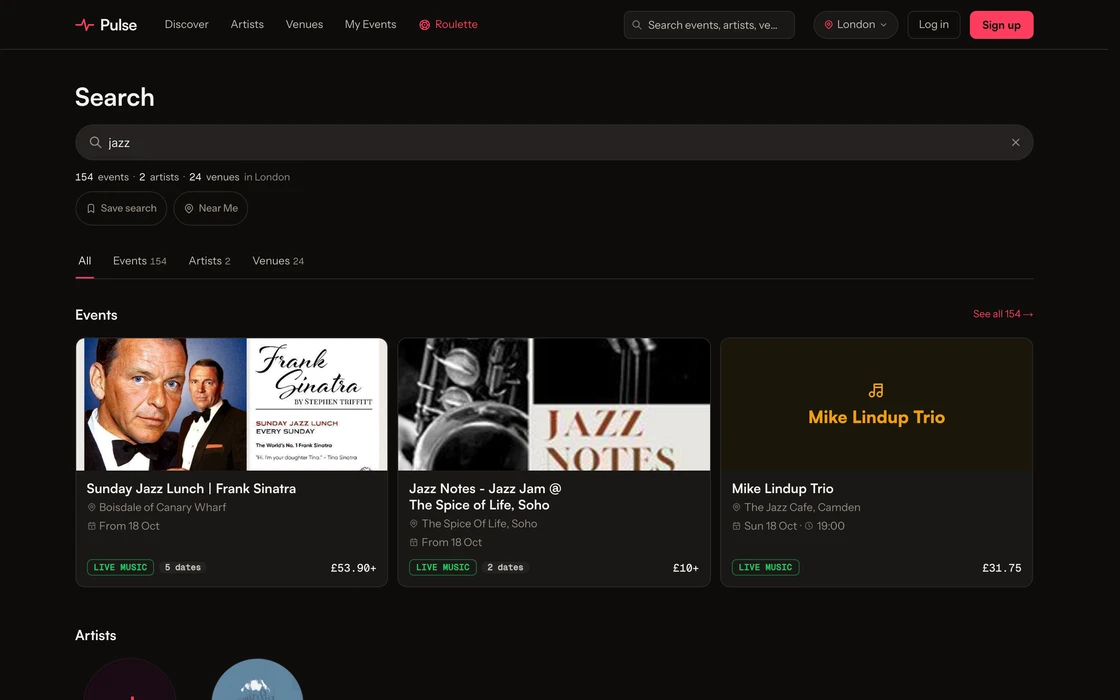1120x700 pixels.
Task: Click the 2 dates badge
Action: [505, 567]
